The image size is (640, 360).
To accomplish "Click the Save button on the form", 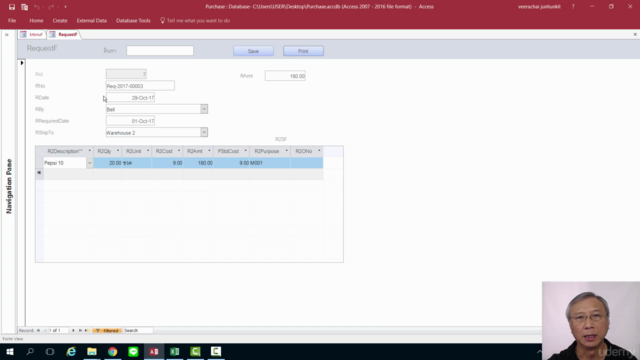I will [253, 51].
